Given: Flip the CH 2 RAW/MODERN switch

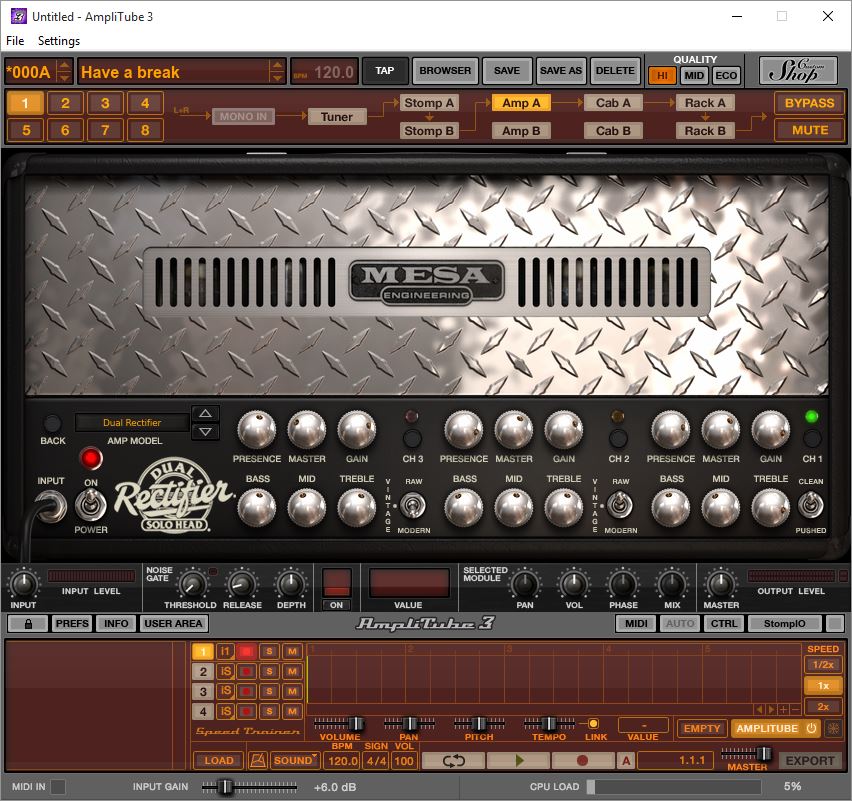Looking at the screenshot, I should (619, 505).
